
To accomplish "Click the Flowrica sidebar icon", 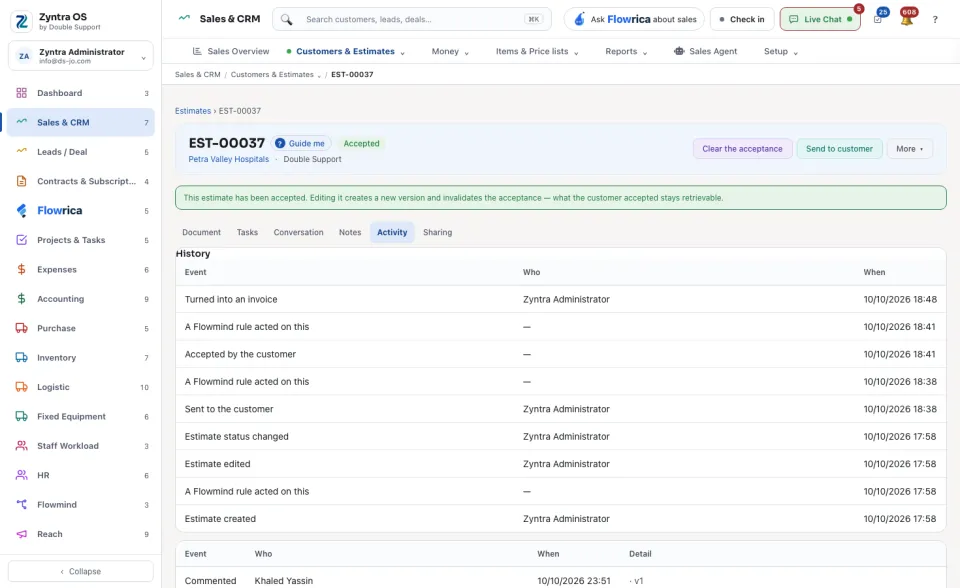I will [21, 211].
